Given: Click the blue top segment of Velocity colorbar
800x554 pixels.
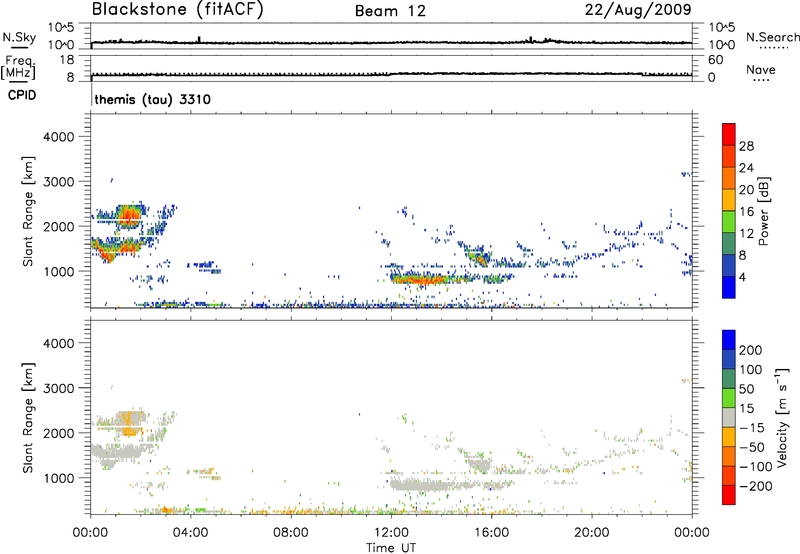Looking at the screenshot, I should point(729,340).
